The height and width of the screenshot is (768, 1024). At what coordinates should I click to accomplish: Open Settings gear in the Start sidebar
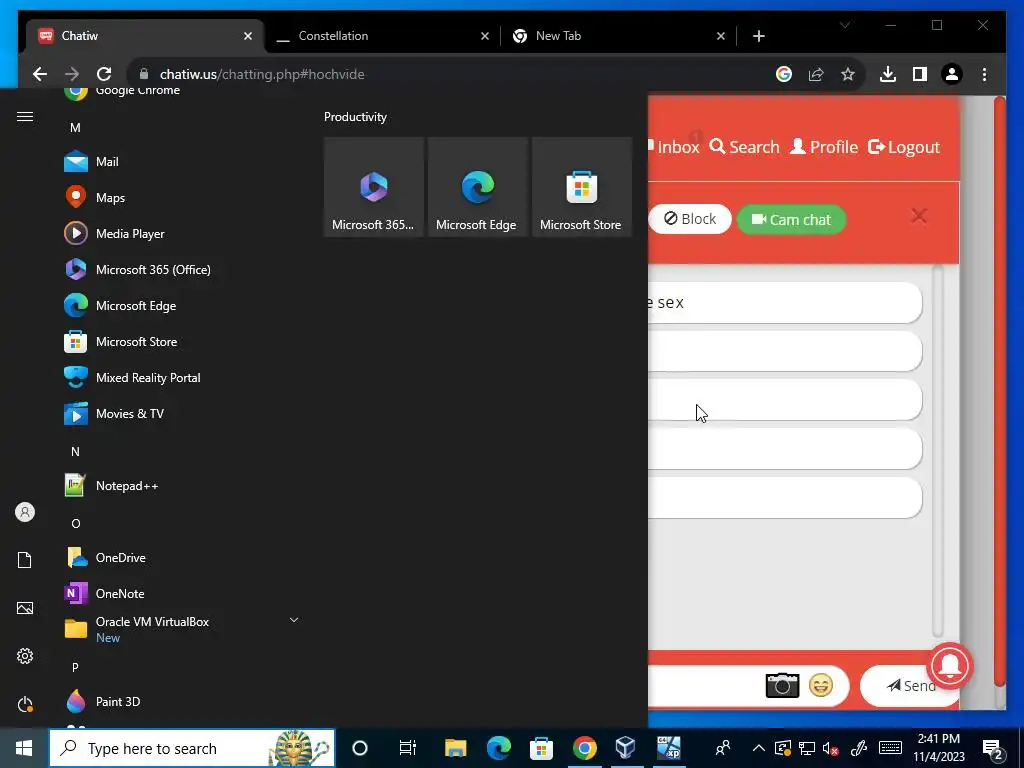pyautogui.click(x=25, y=656)
